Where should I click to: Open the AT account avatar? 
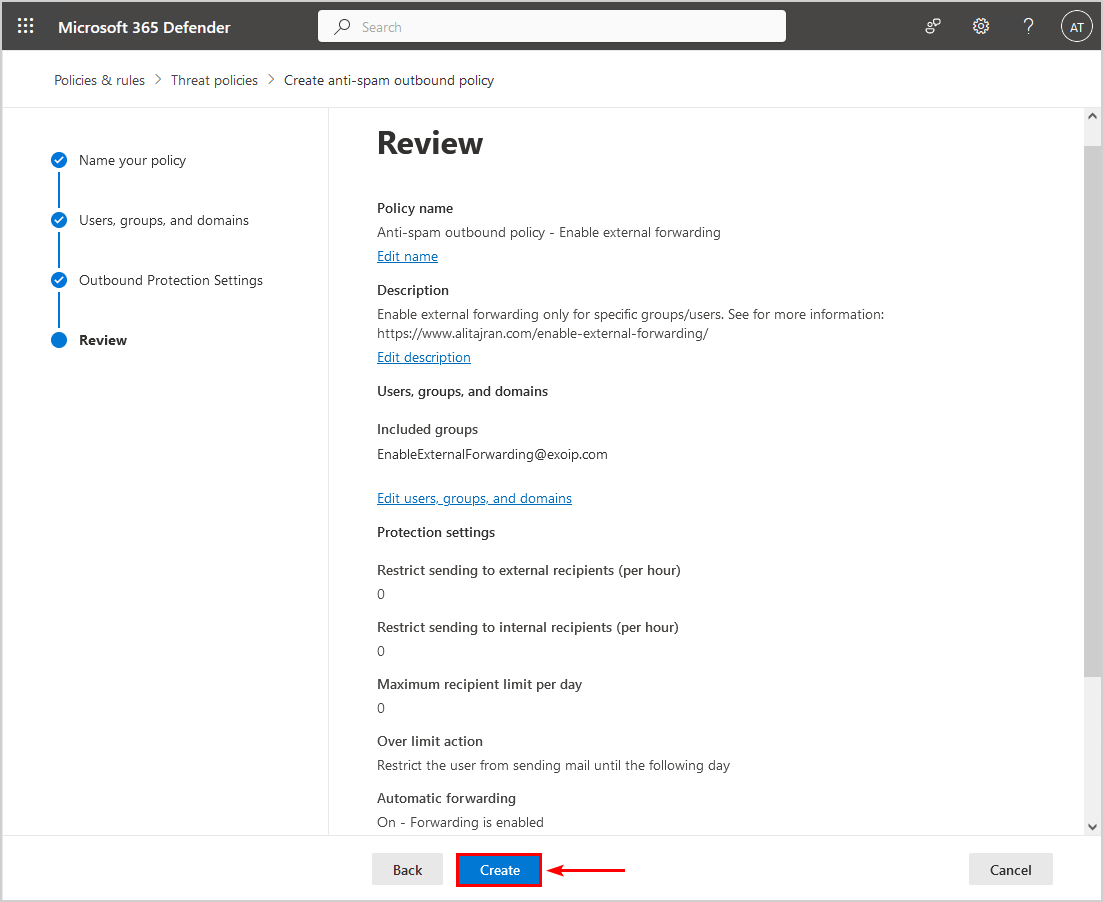(1076, 27)
